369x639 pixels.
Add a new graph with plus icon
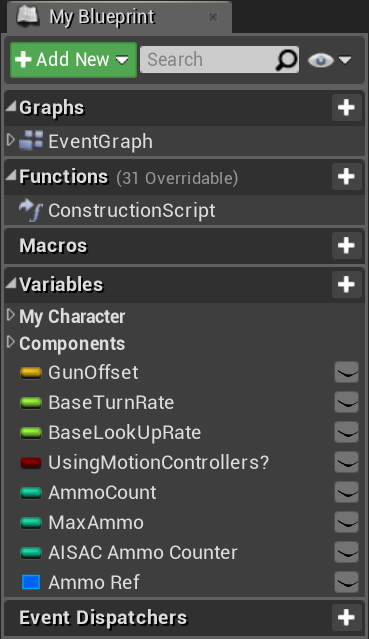346,108
